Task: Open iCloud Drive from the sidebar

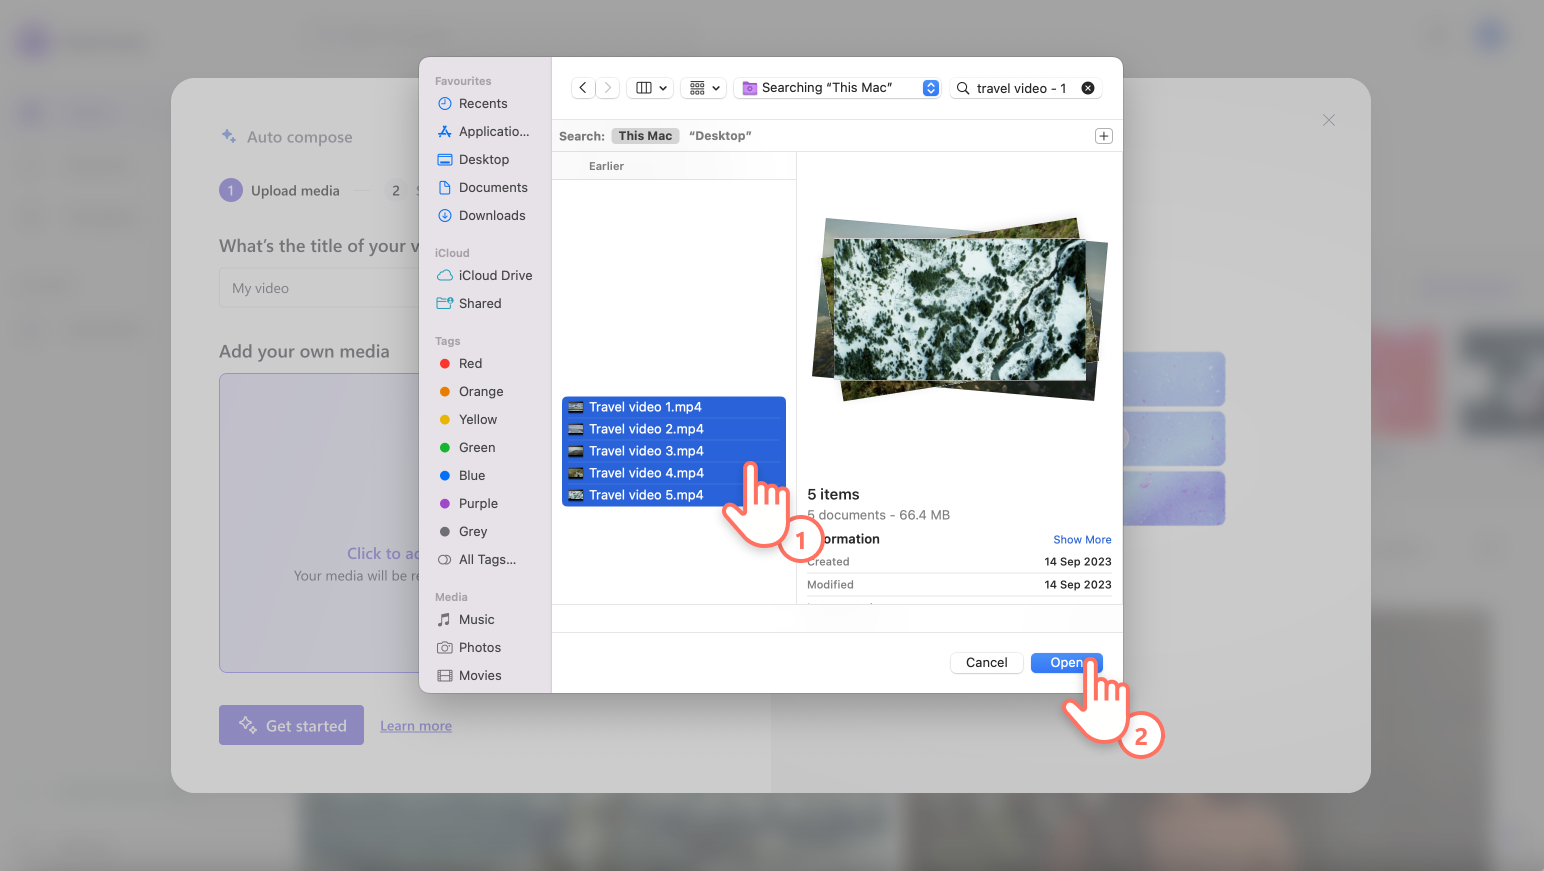Action: (494, 275)
